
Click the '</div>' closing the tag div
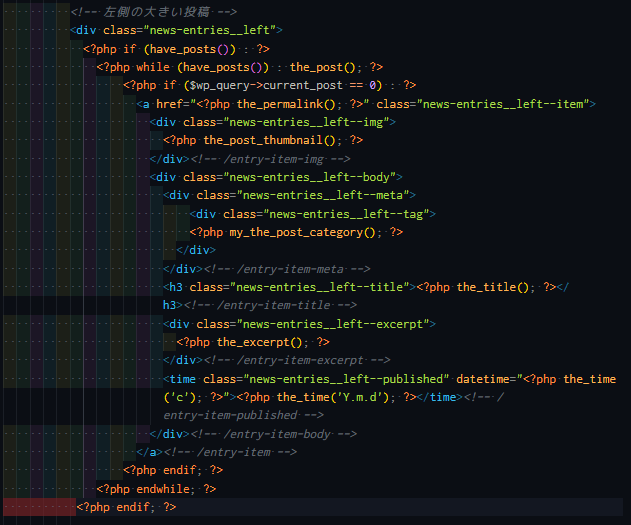pyautogui.click(x=196, y=250)
